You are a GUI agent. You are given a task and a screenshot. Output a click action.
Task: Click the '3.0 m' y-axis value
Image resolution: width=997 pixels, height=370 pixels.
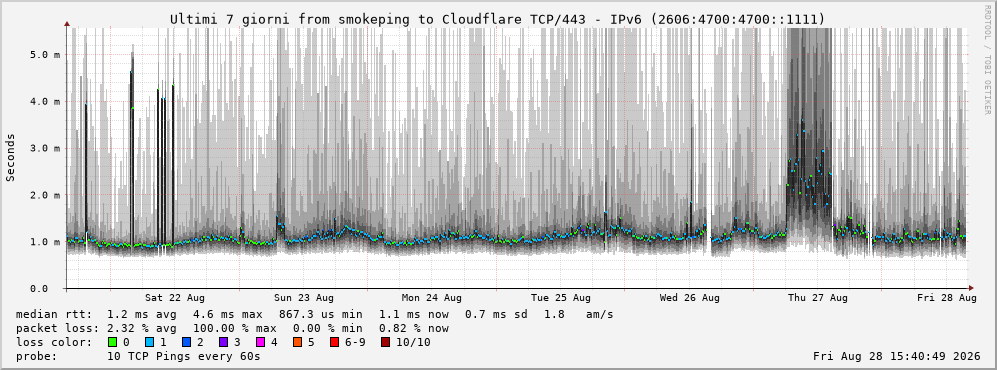(45, 148)
